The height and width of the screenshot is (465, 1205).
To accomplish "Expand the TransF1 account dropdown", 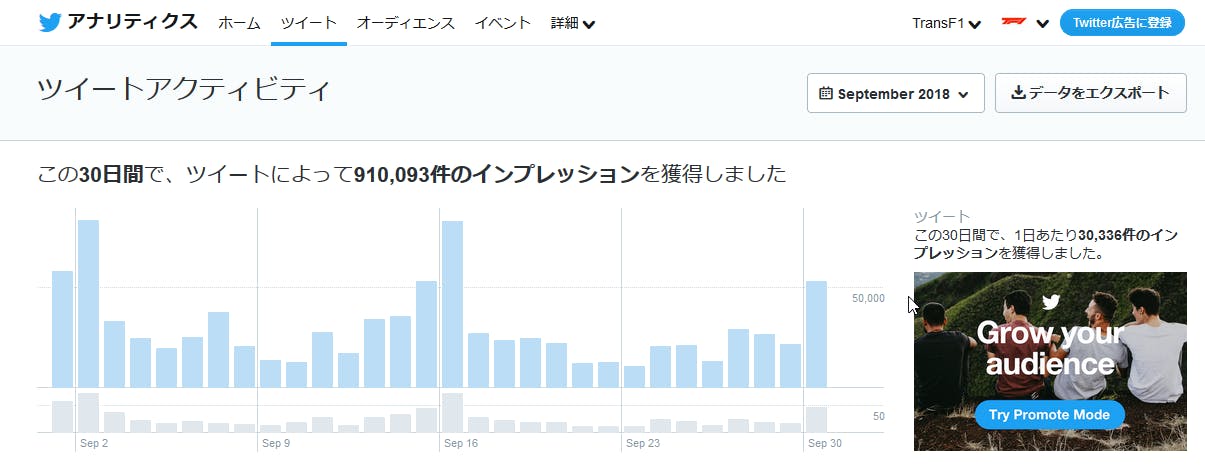I will (x=946, y=23).
